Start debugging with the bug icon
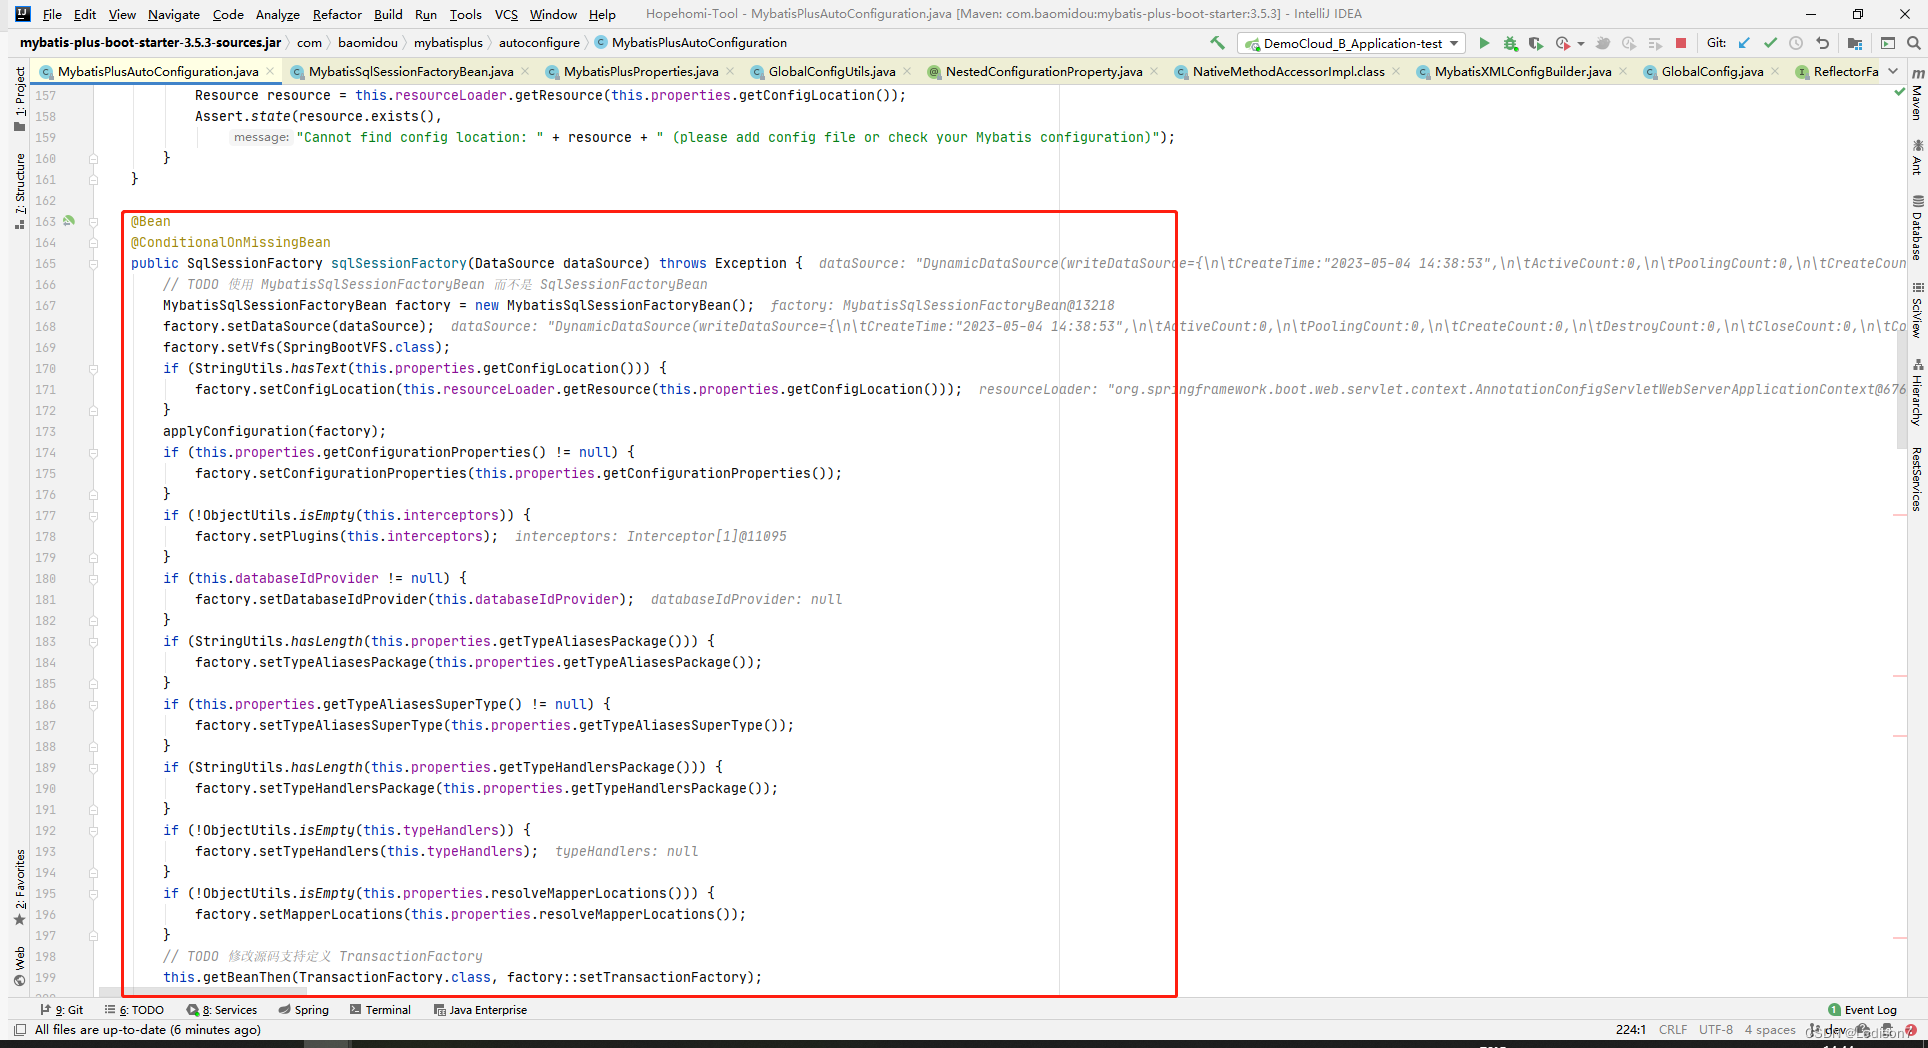This screenshot has width=1928, height=1048. tap(1510, 43)
